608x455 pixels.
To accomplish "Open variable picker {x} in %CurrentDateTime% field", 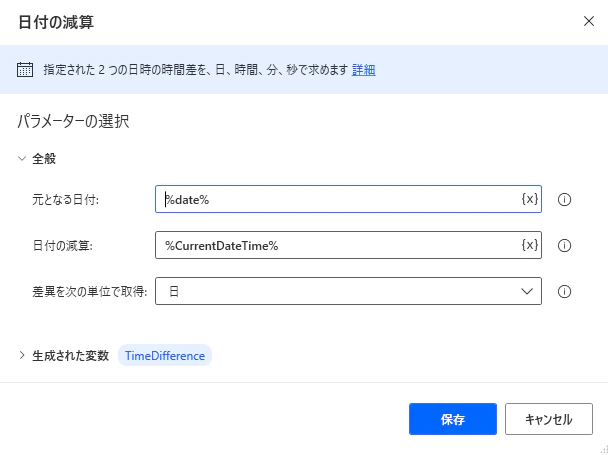I will click(x=530, y=245).
